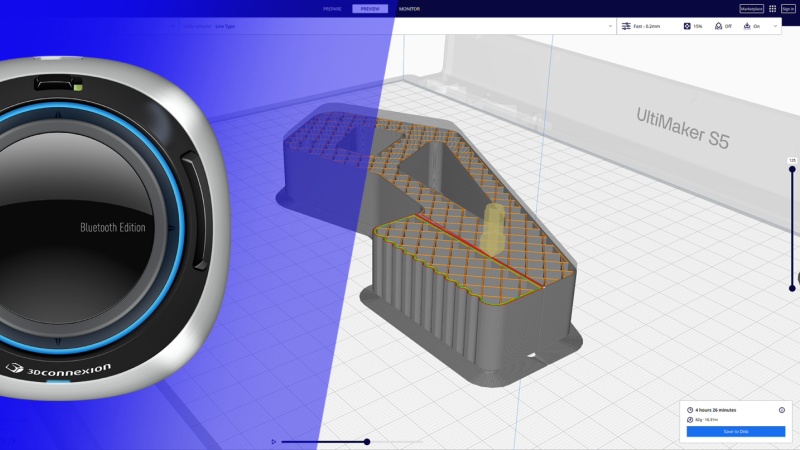The image size is (800, 450).
Task: Show print time details info icon
Action: (x=782, y=410)
